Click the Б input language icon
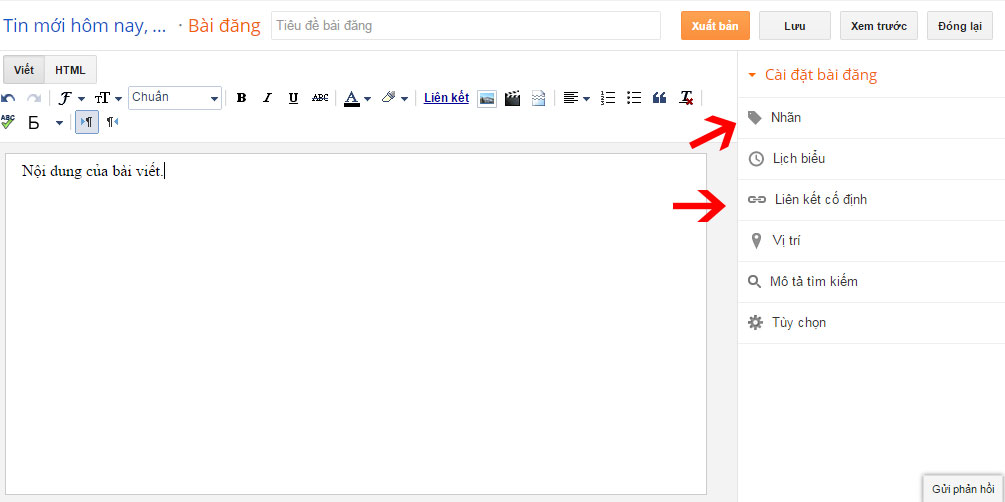1005x502 pixels. [x=34, y=122]
